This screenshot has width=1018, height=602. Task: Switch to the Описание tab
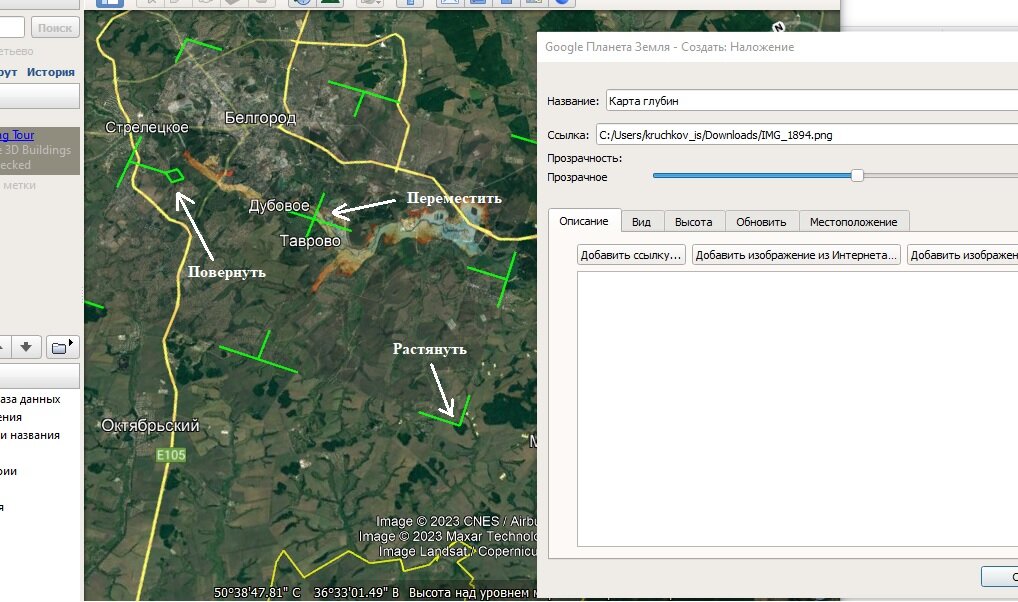584,221
